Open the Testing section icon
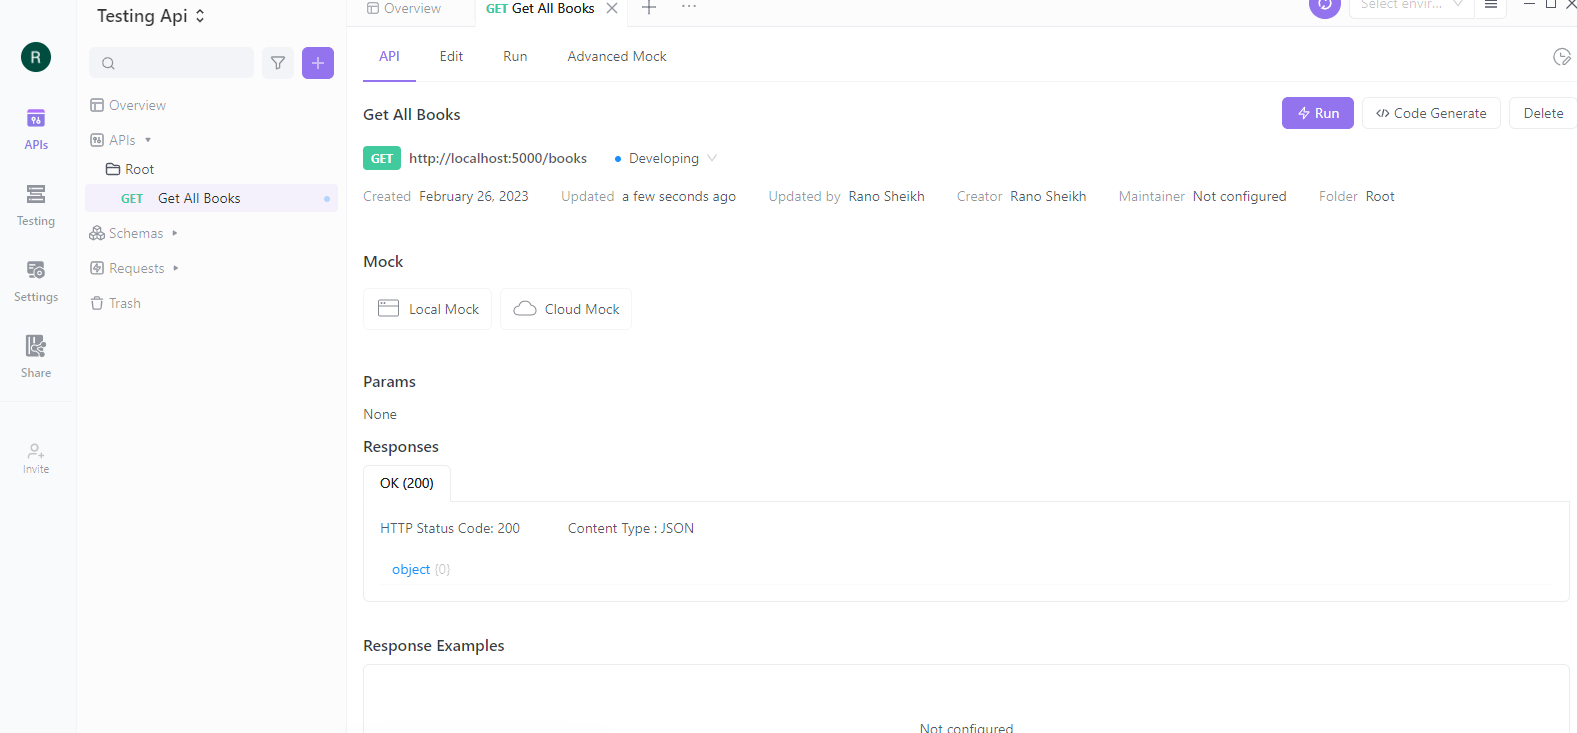The image size is (1577, 733). 36,205
